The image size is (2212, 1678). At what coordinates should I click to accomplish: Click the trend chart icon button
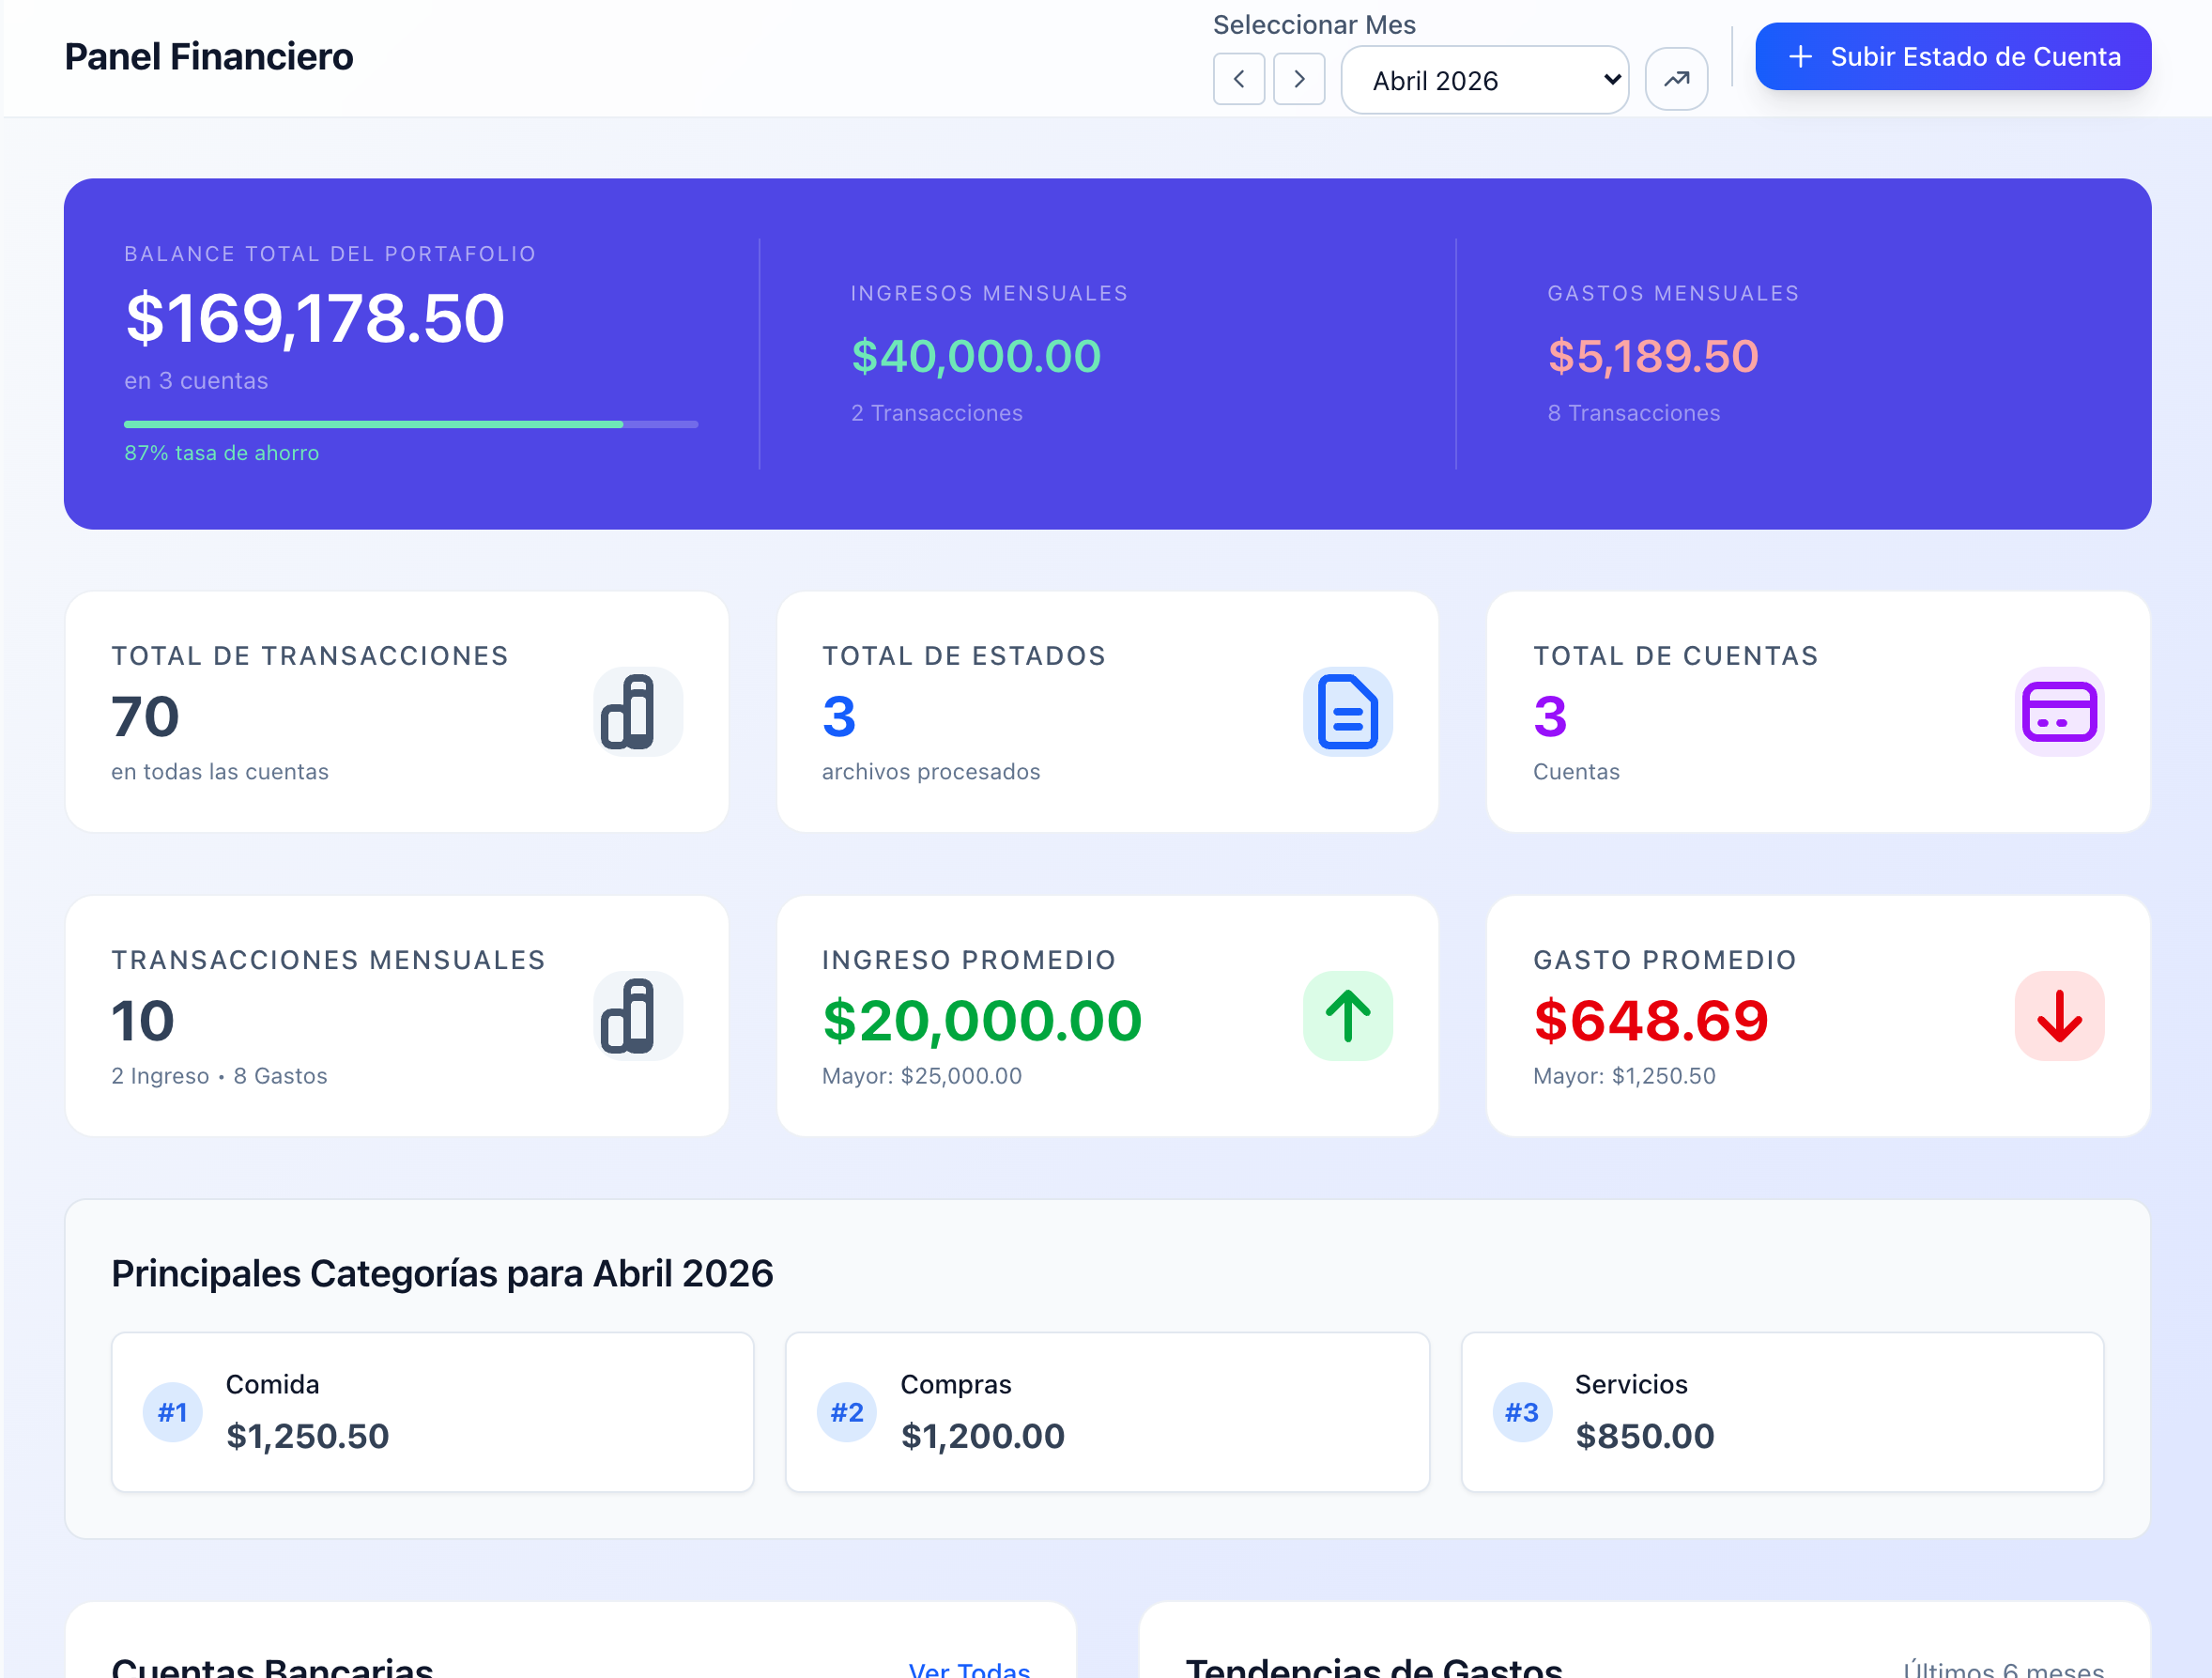1676,79
